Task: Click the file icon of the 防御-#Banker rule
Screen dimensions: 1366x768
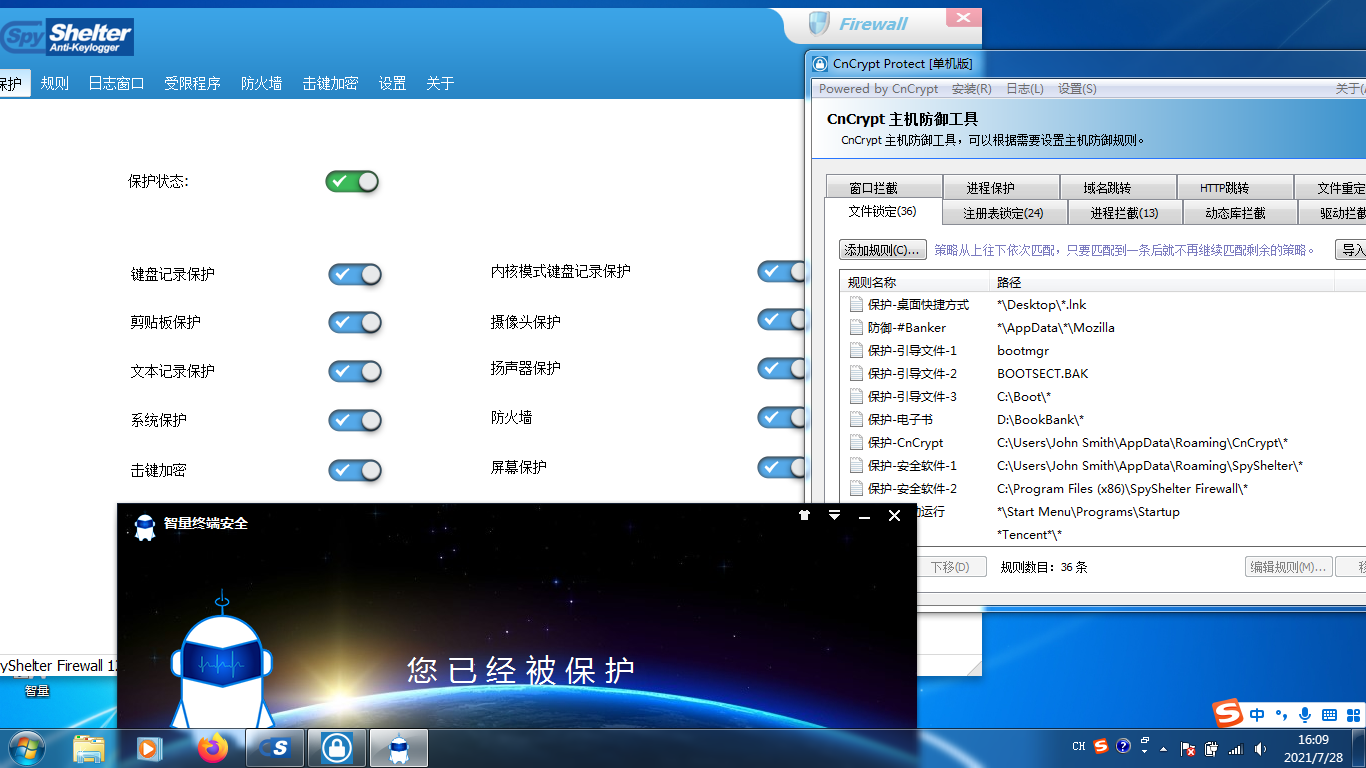Action: pos(856,327)
